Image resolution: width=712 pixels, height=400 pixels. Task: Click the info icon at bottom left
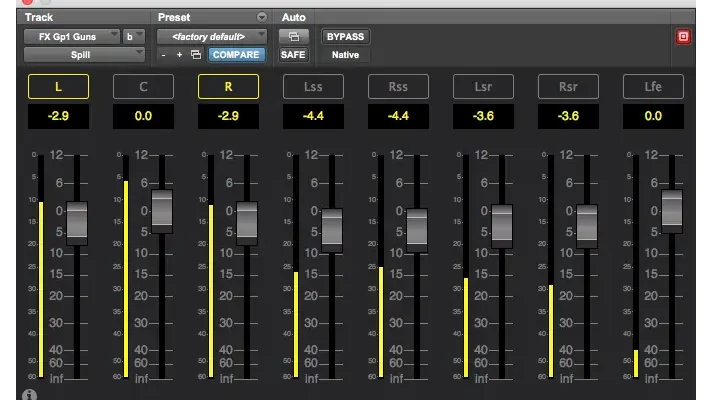pos(29,394)
